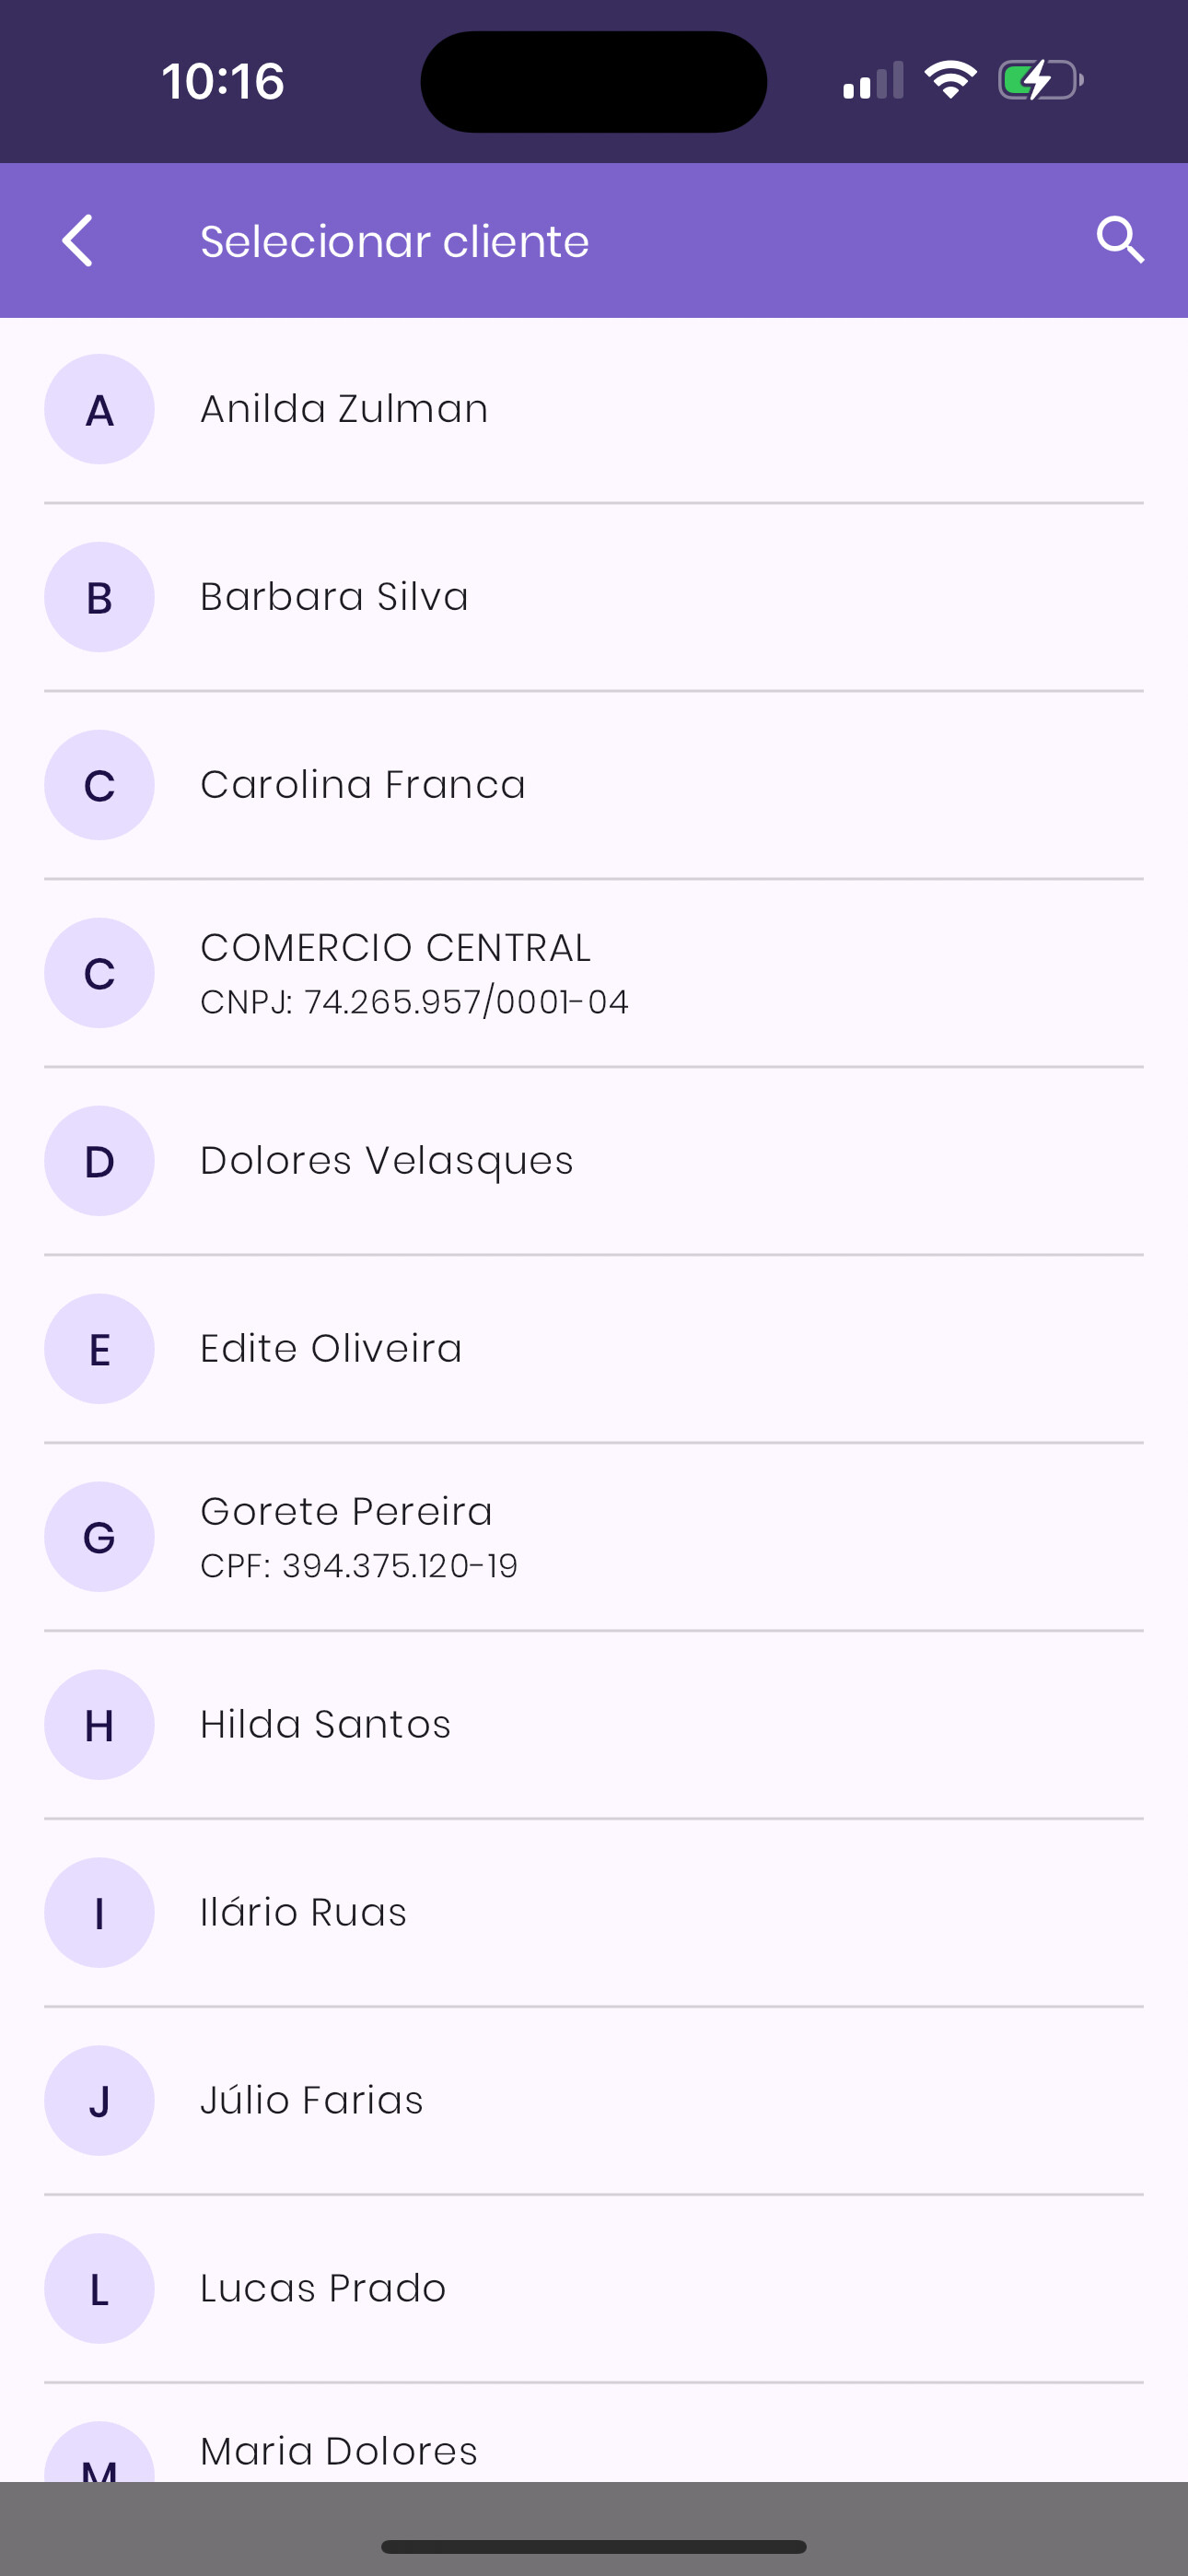Tap the J avatar beside Júlio Farias

pos(99,2101)
